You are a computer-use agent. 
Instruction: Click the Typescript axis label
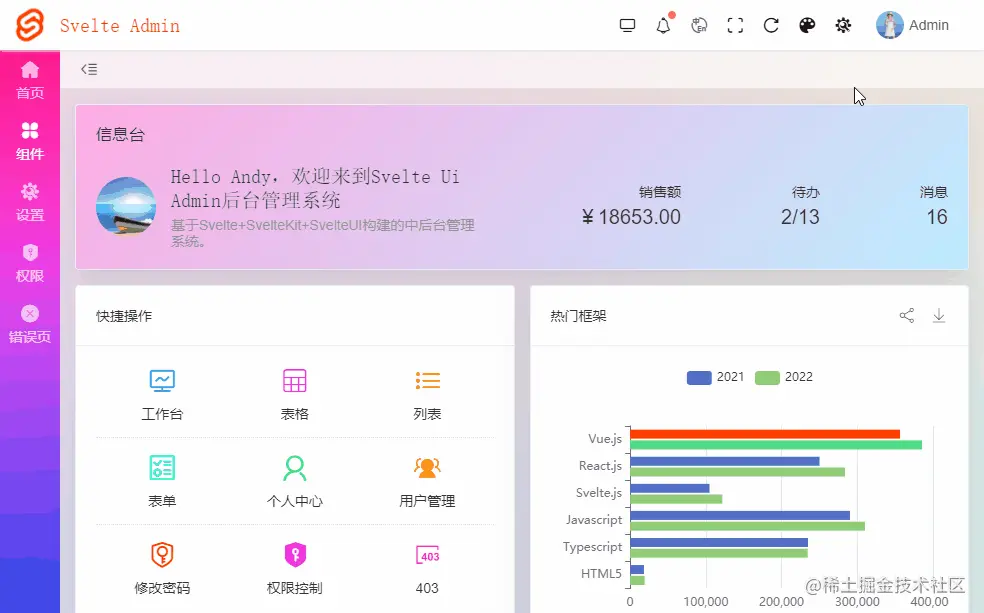(x=592, y=546)
